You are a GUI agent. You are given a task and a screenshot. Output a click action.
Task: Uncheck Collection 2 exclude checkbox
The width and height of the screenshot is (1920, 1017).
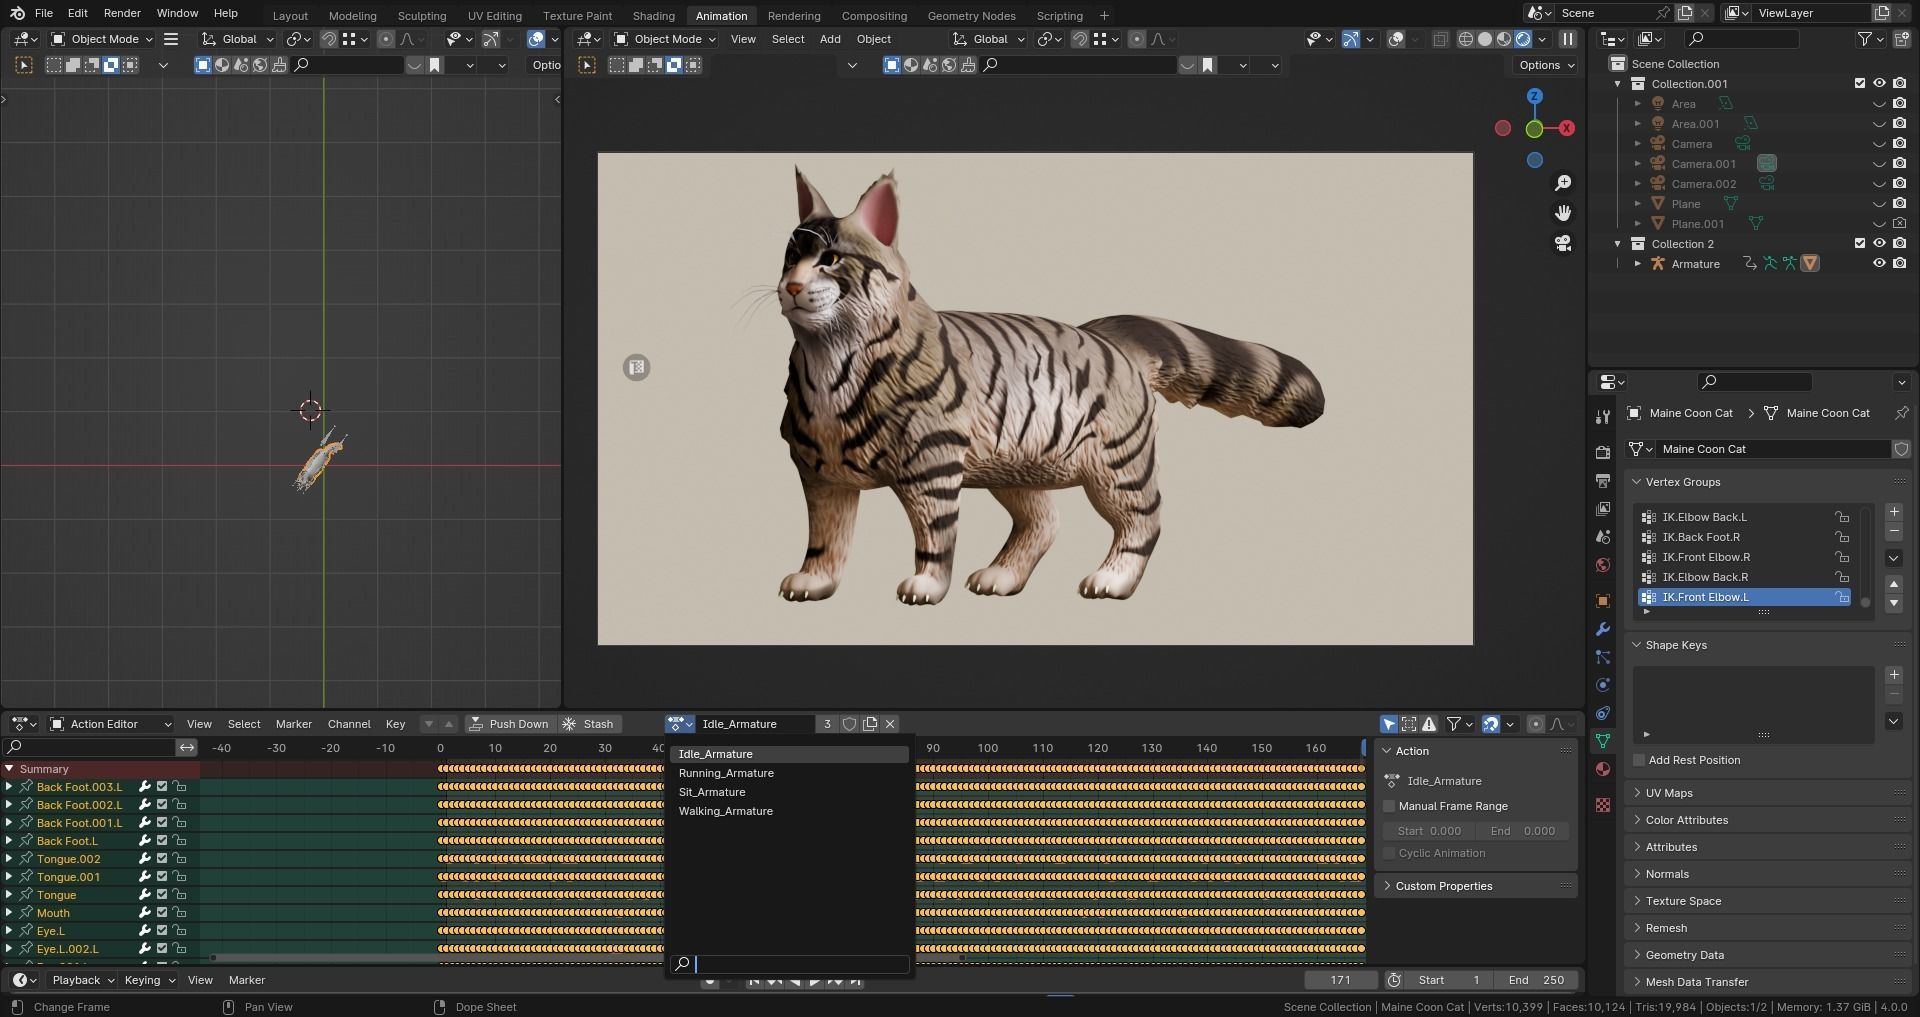(x=1860, y=244)
